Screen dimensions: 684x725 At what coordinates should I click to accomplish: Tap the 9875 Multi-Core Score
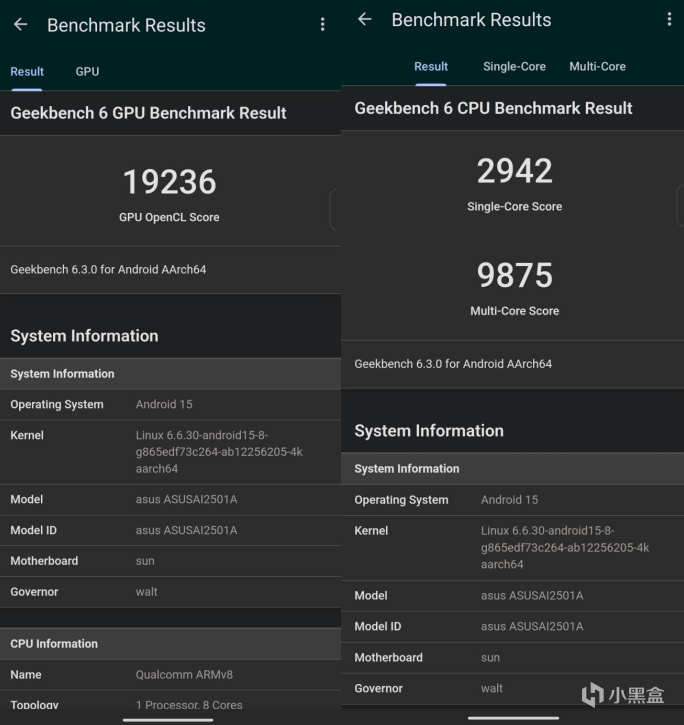[514, 276]
